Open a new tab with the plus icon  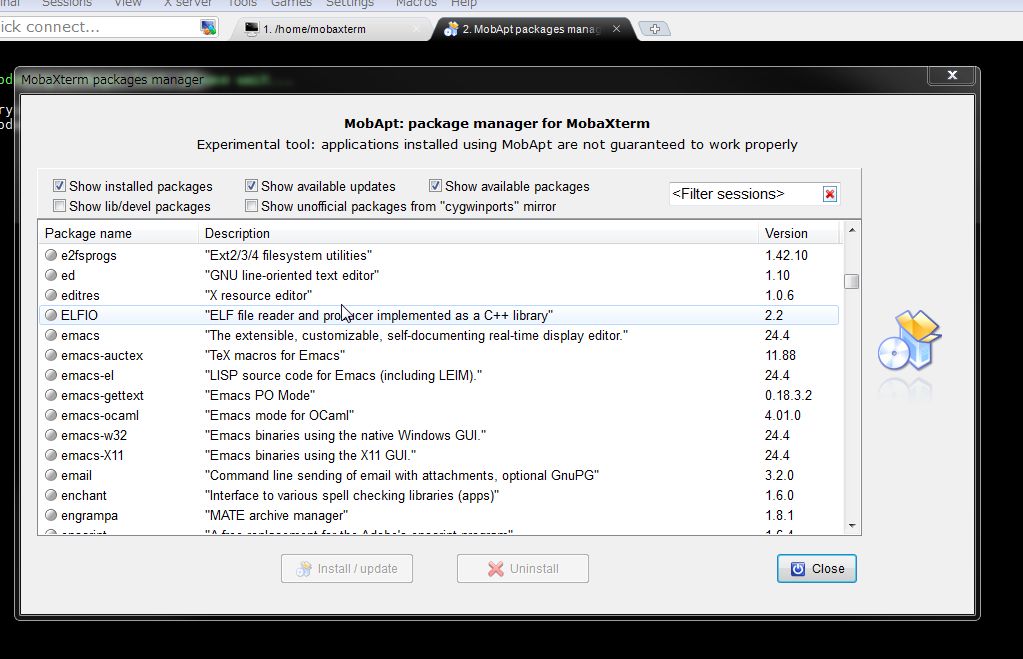tap(655, 29)
